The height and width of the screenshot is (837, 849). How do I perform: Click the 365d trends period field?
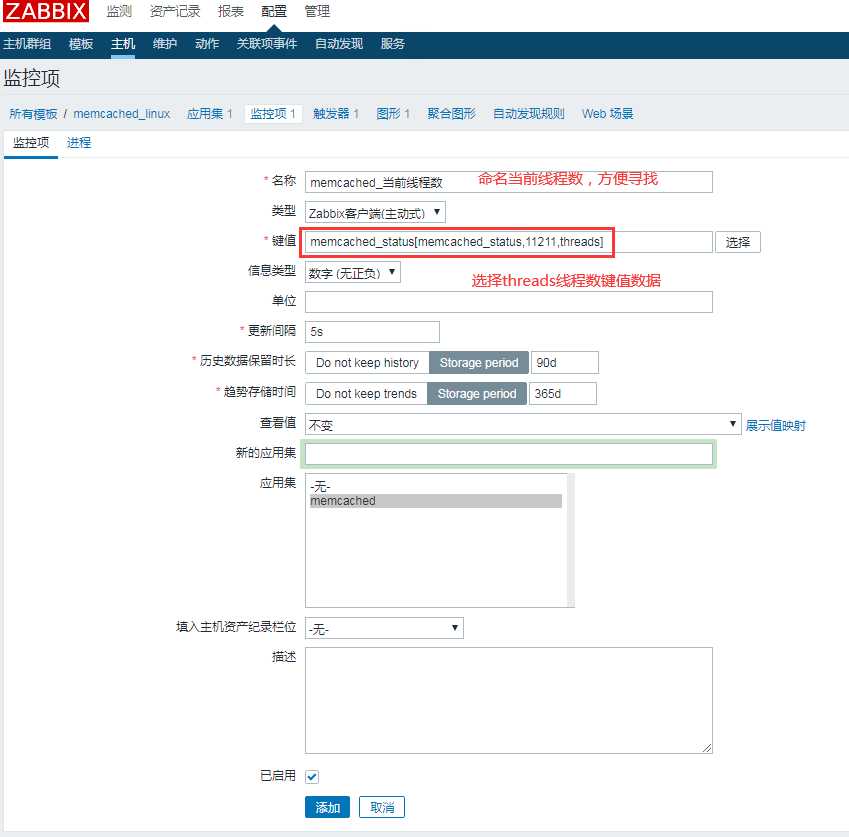[x=563, y=394]
